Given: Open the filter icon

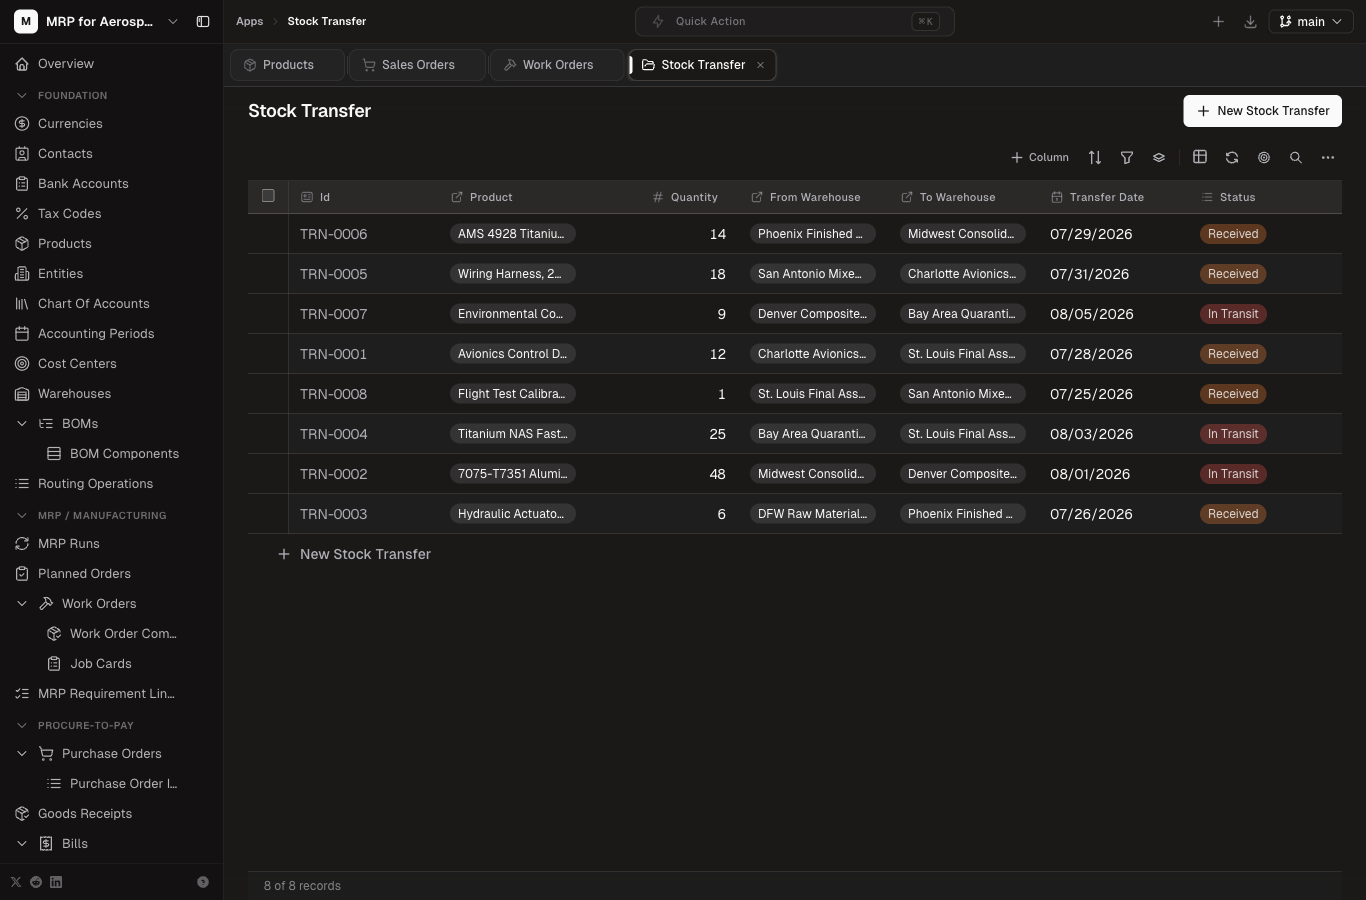Looking at the screenshot, I should tap(1127, 157).
